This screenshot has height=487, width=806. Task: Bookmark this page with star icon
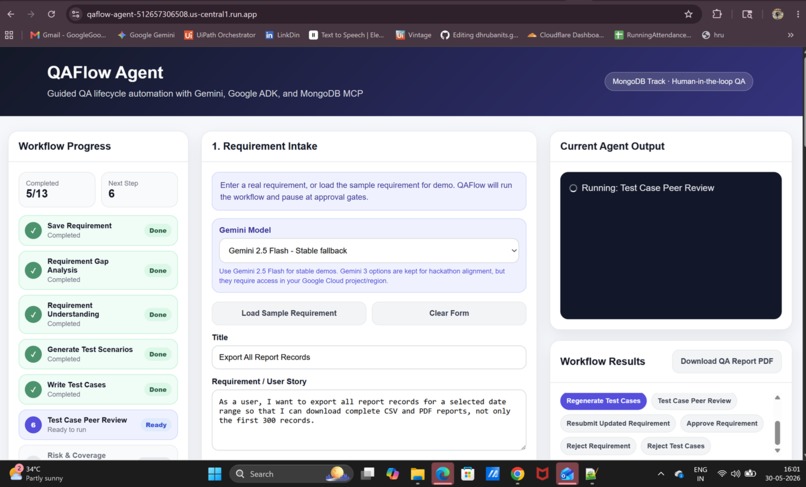pyautogui.click(x=688, y=14)
